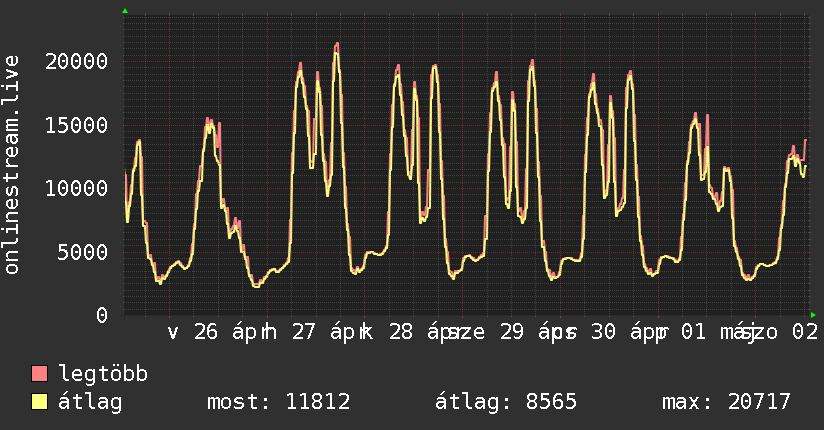Click the green arrow atop the y-axis

tap(125, 11)
